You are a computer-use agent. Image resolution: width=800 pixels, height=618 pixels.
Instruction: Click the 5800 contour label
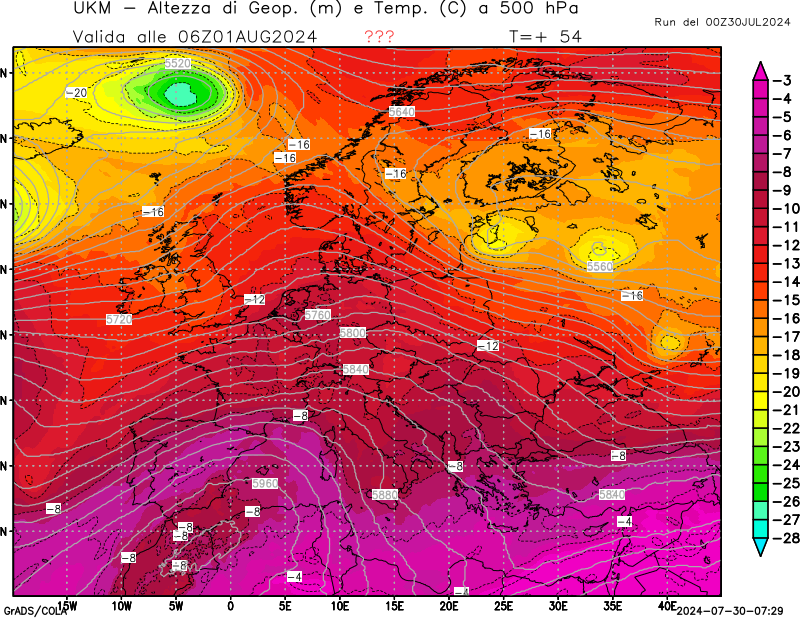[x=353, y=332]
